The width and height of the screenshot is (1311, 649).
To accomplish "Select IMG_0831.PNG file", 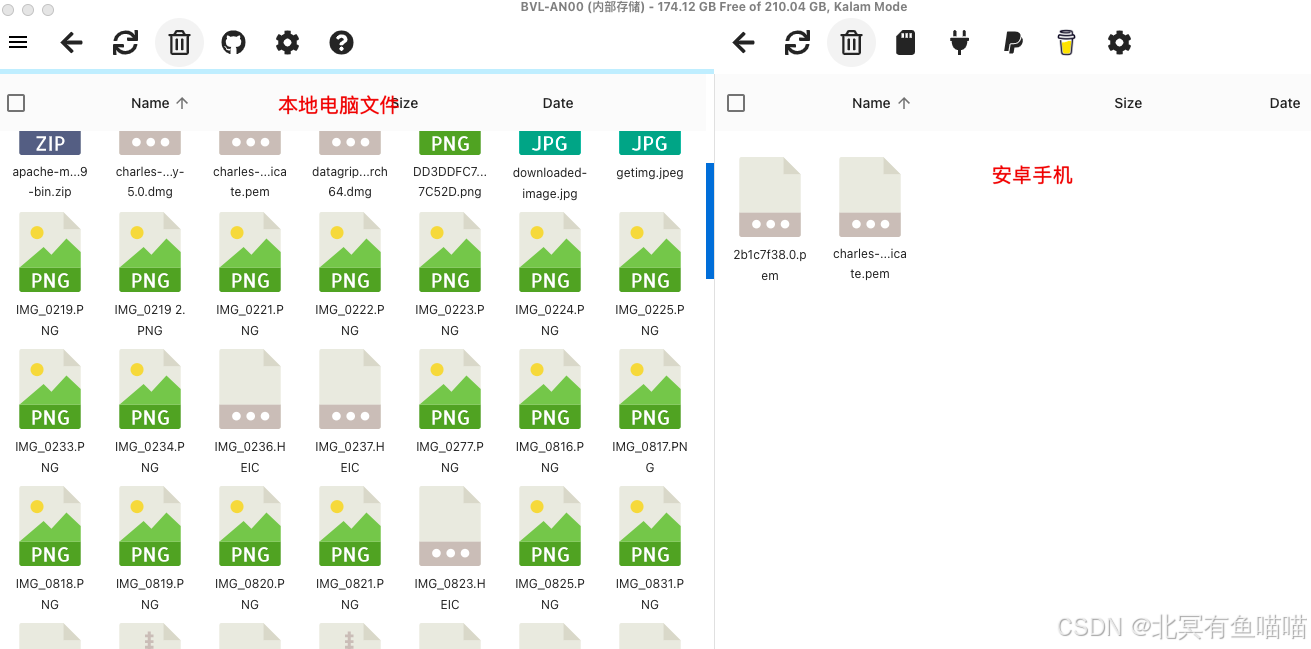I will pos(650,527).
